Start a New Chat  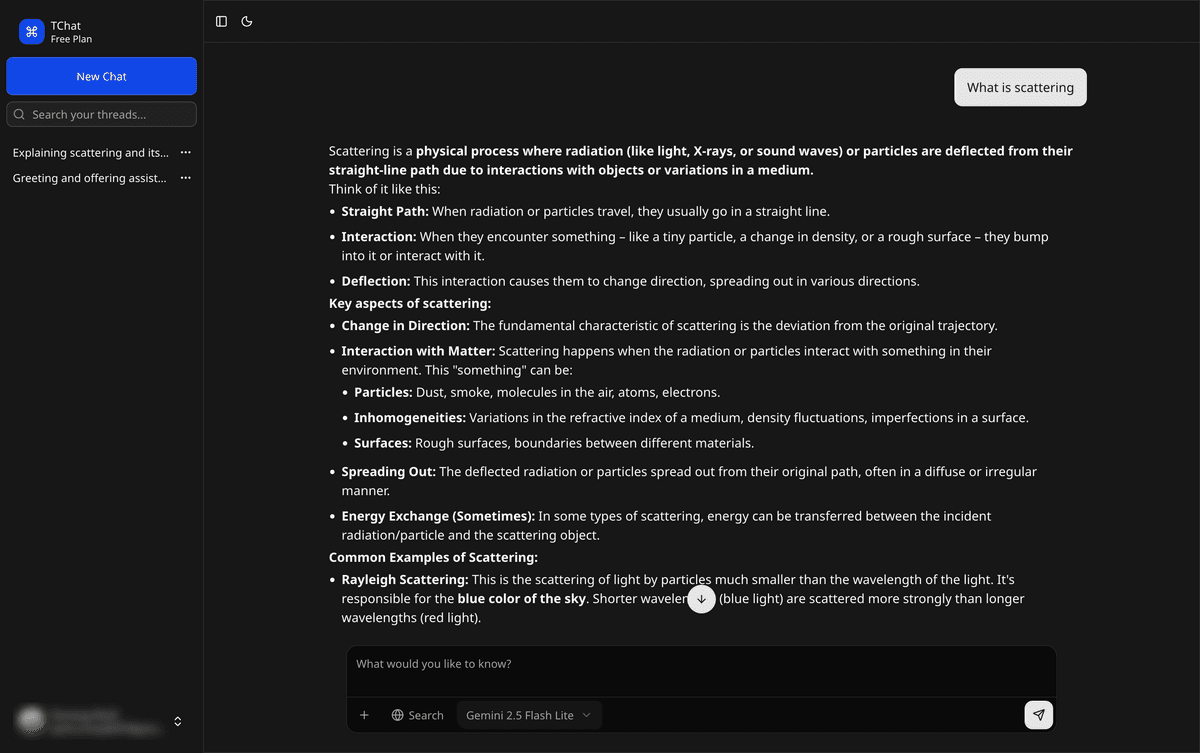[101, 76]
